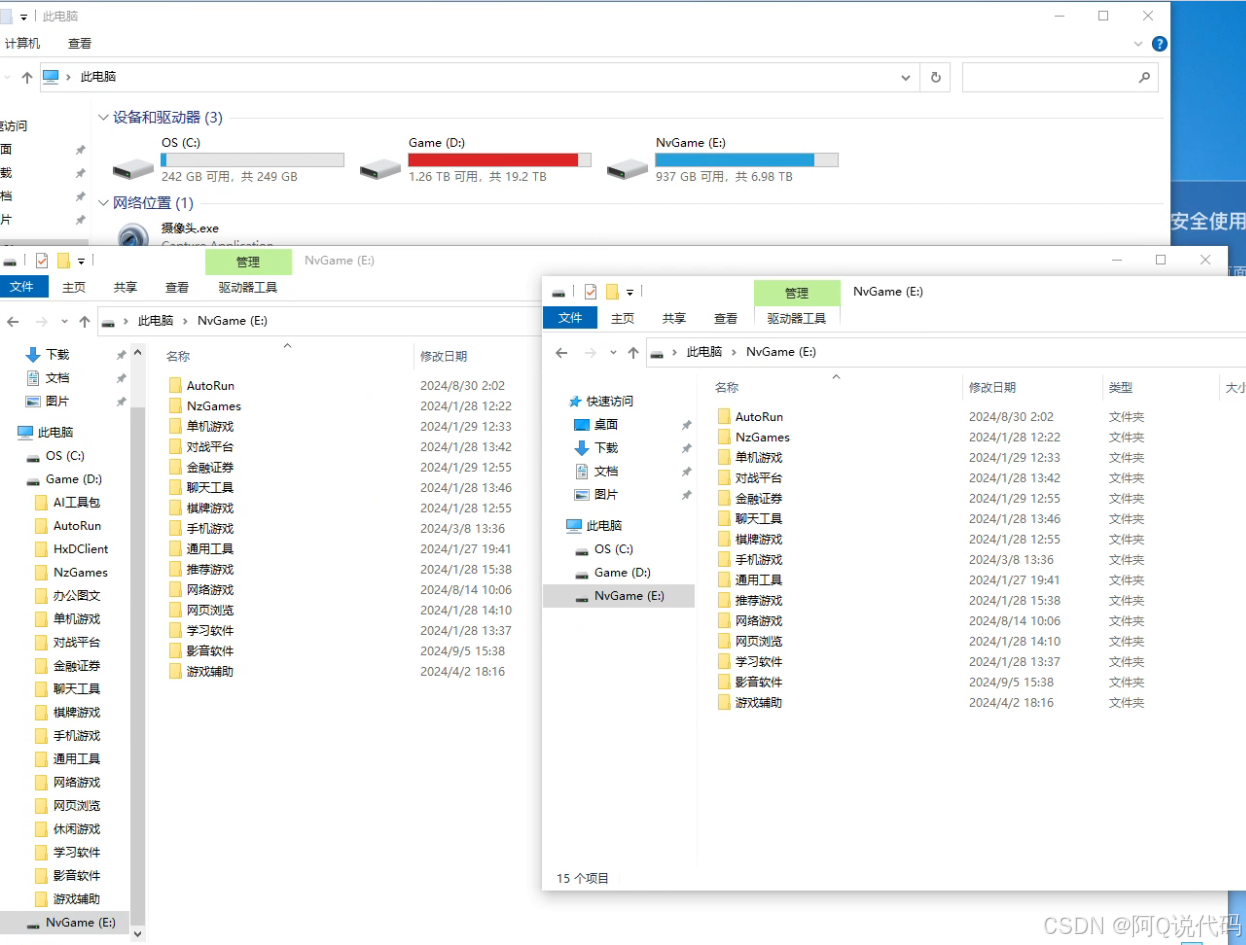This screenshot has height=945, width=1246.
Task: Select 影音软件 folder in front window list
Action: tap(750, 682)
